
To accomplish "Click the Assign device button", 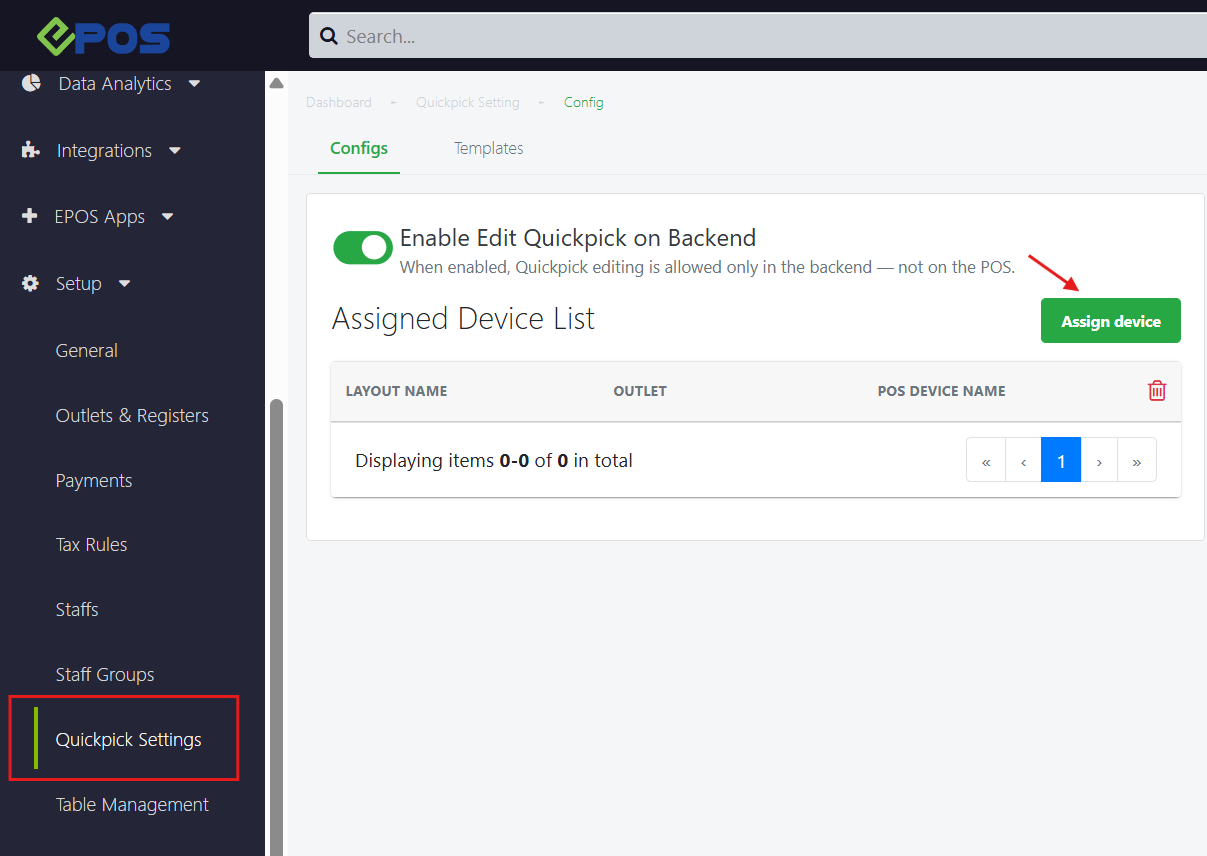I will [1110, 321].
